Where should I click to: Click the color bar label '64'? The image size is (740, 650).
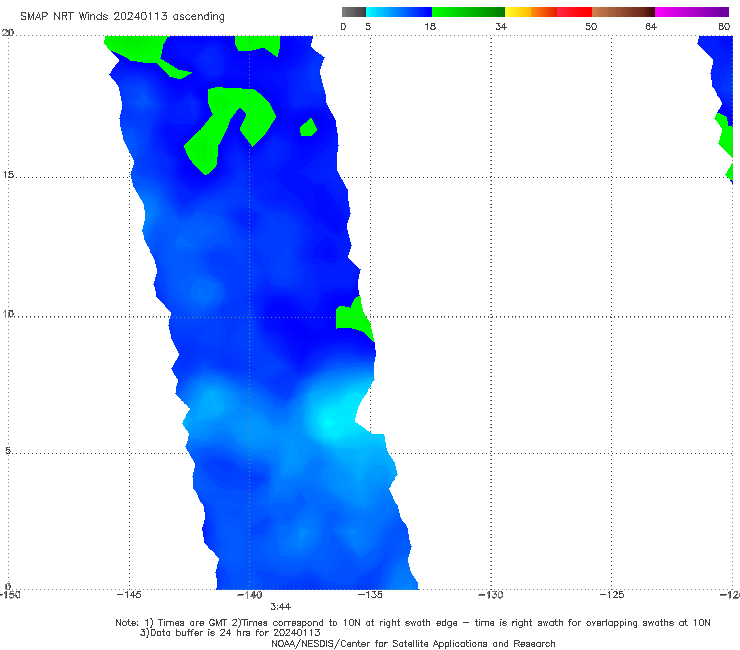(651, 26)
